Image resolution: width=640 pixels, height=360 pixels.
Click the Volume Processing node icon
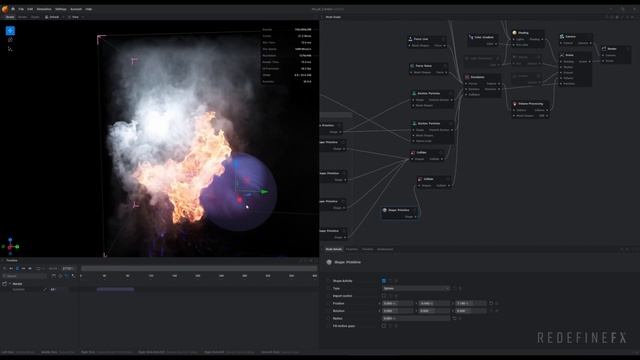(515, 104)
